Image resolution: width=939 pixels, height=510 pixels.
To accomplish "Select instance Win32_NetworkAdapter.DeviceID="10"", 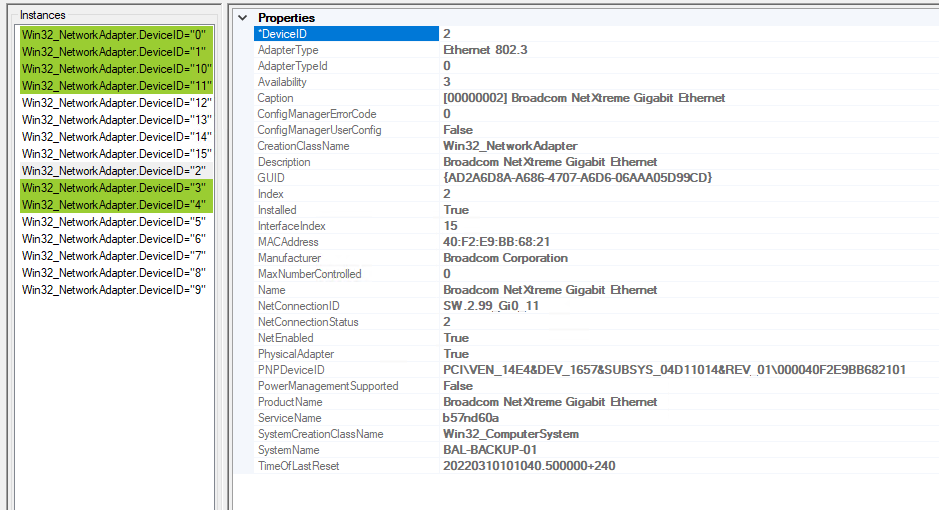I will click(117, 69).
